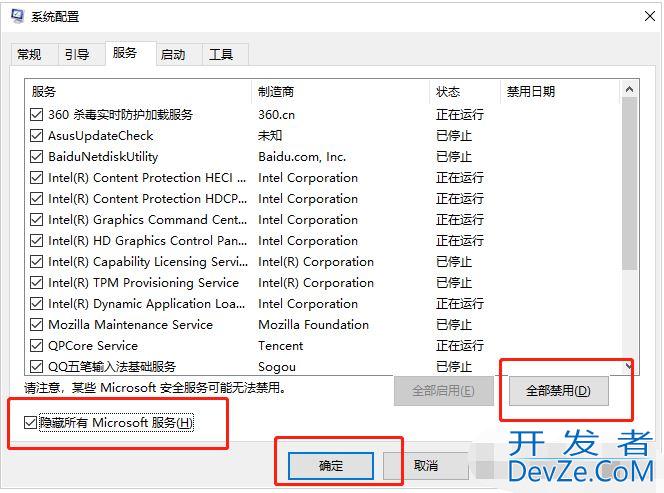The height and width of the screenshot is (493, 664).
Task: Click the services list scrollbar thumb
Action: pyautogui.click(x=629, y=183)
